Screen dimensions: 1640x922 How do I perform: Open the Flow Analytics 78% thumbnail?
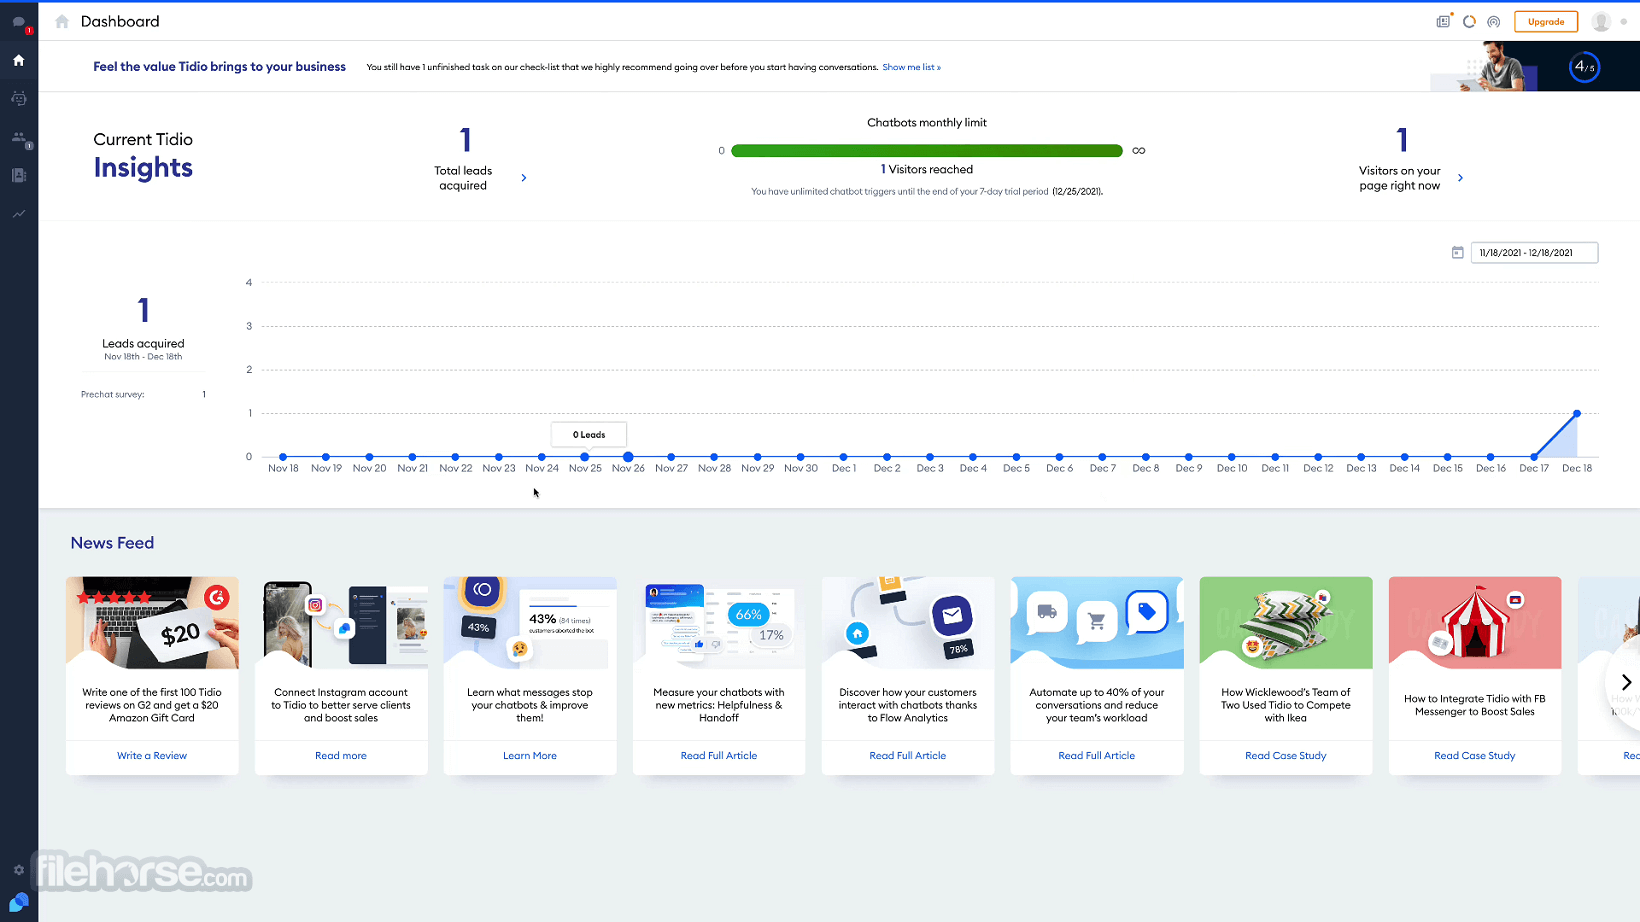coord(908,623)
